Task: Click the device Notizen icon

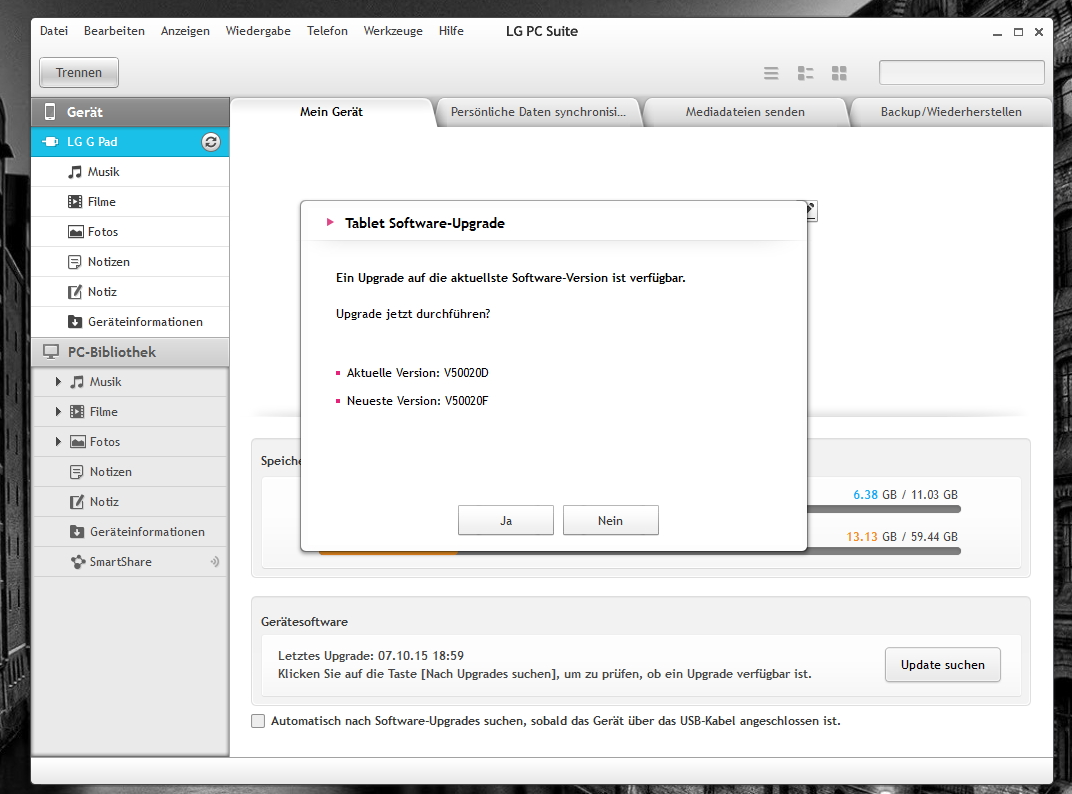Action: point(75,262)
